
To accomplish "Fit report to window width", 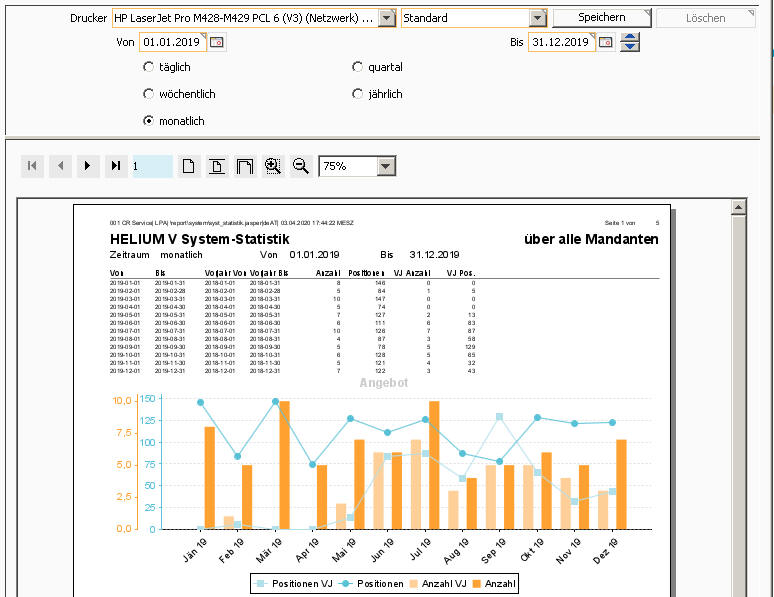I will pos(244,166).
